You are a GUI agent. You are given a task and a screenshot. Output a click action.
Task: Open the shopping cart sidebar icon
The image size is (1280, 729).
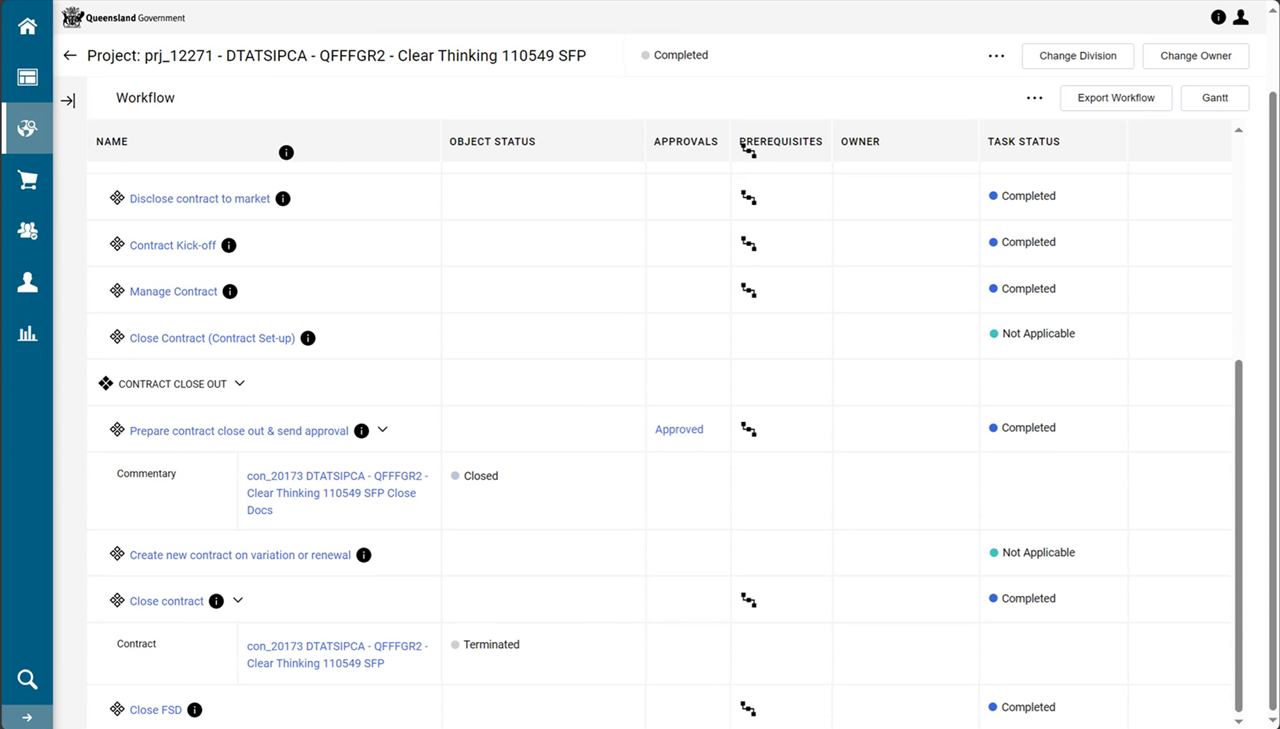[27, 180]
